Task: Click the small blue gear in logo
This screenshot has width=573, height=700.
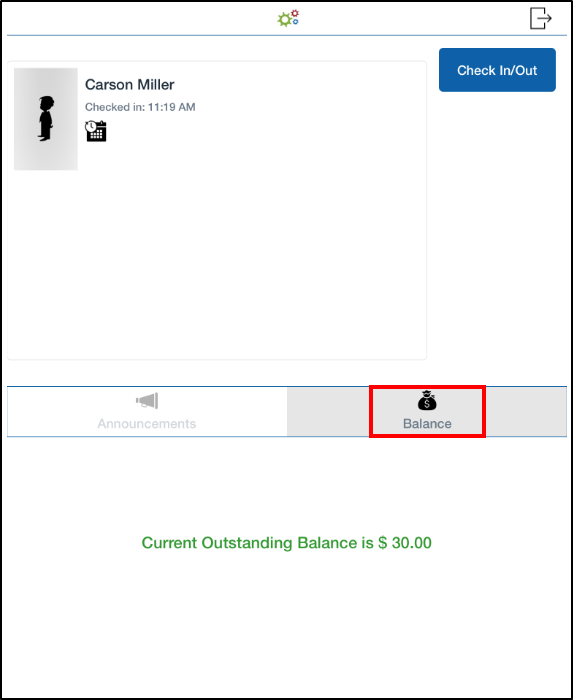Action: [x=295, y=21]
